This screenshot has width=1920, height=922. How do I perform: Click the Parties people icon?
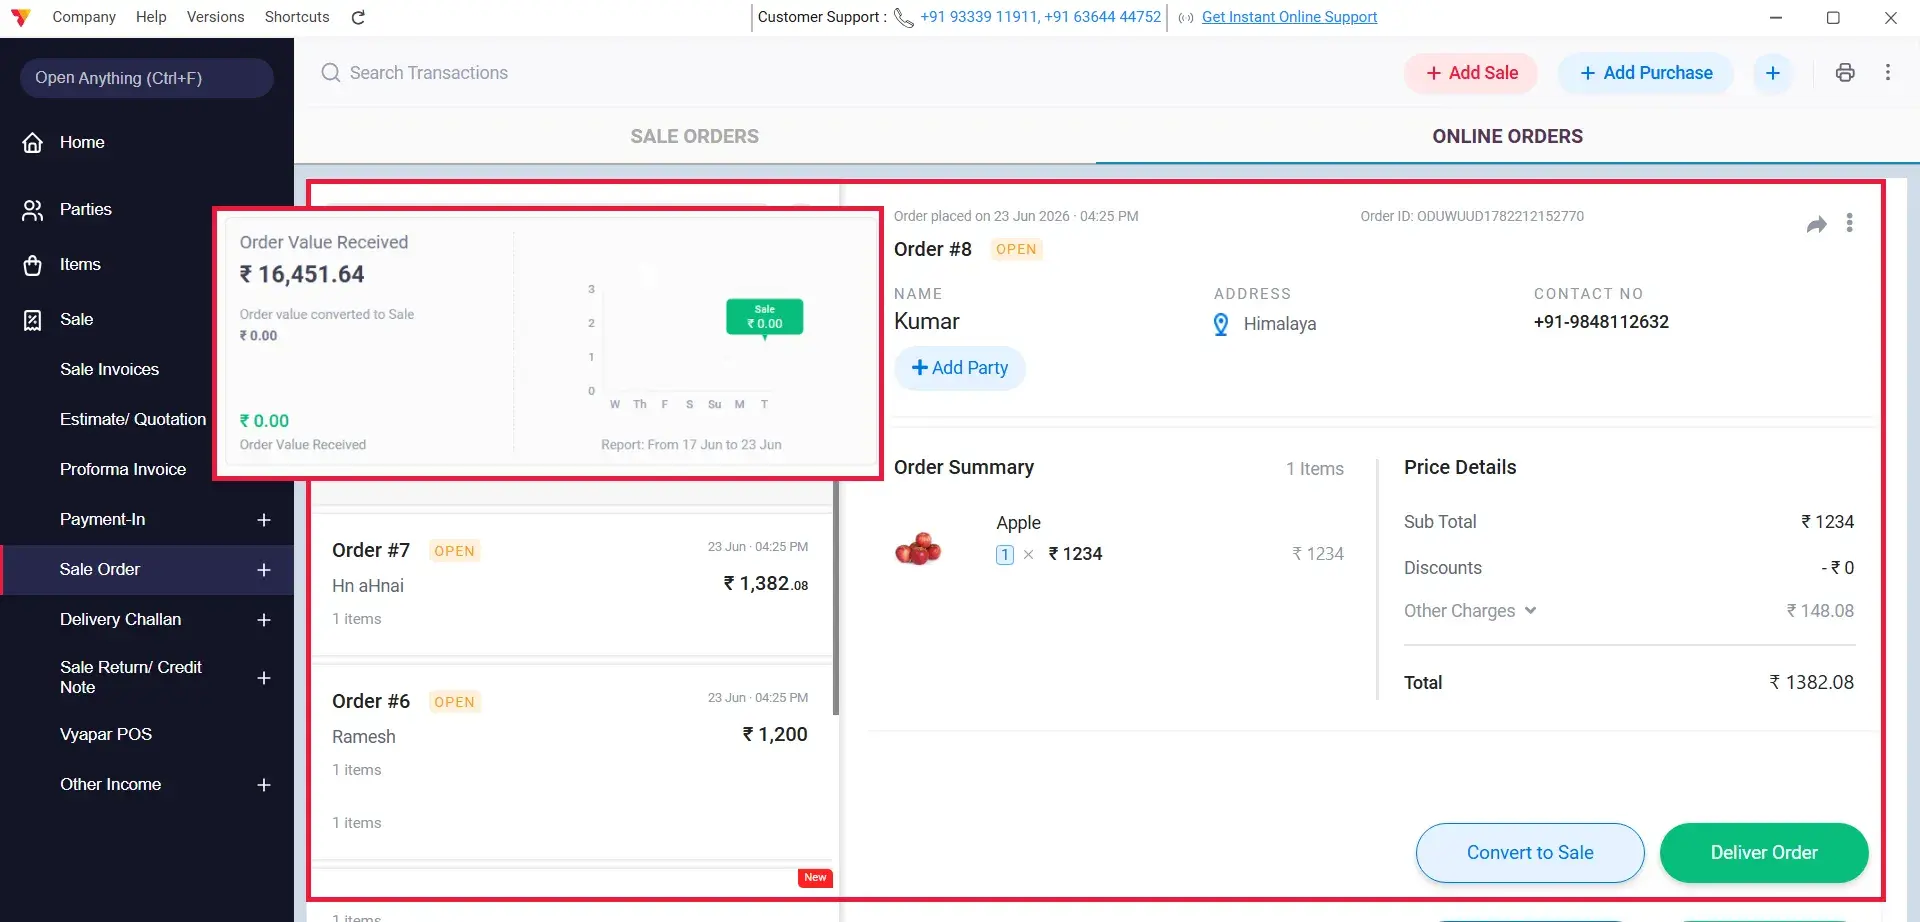click(33, 210)
